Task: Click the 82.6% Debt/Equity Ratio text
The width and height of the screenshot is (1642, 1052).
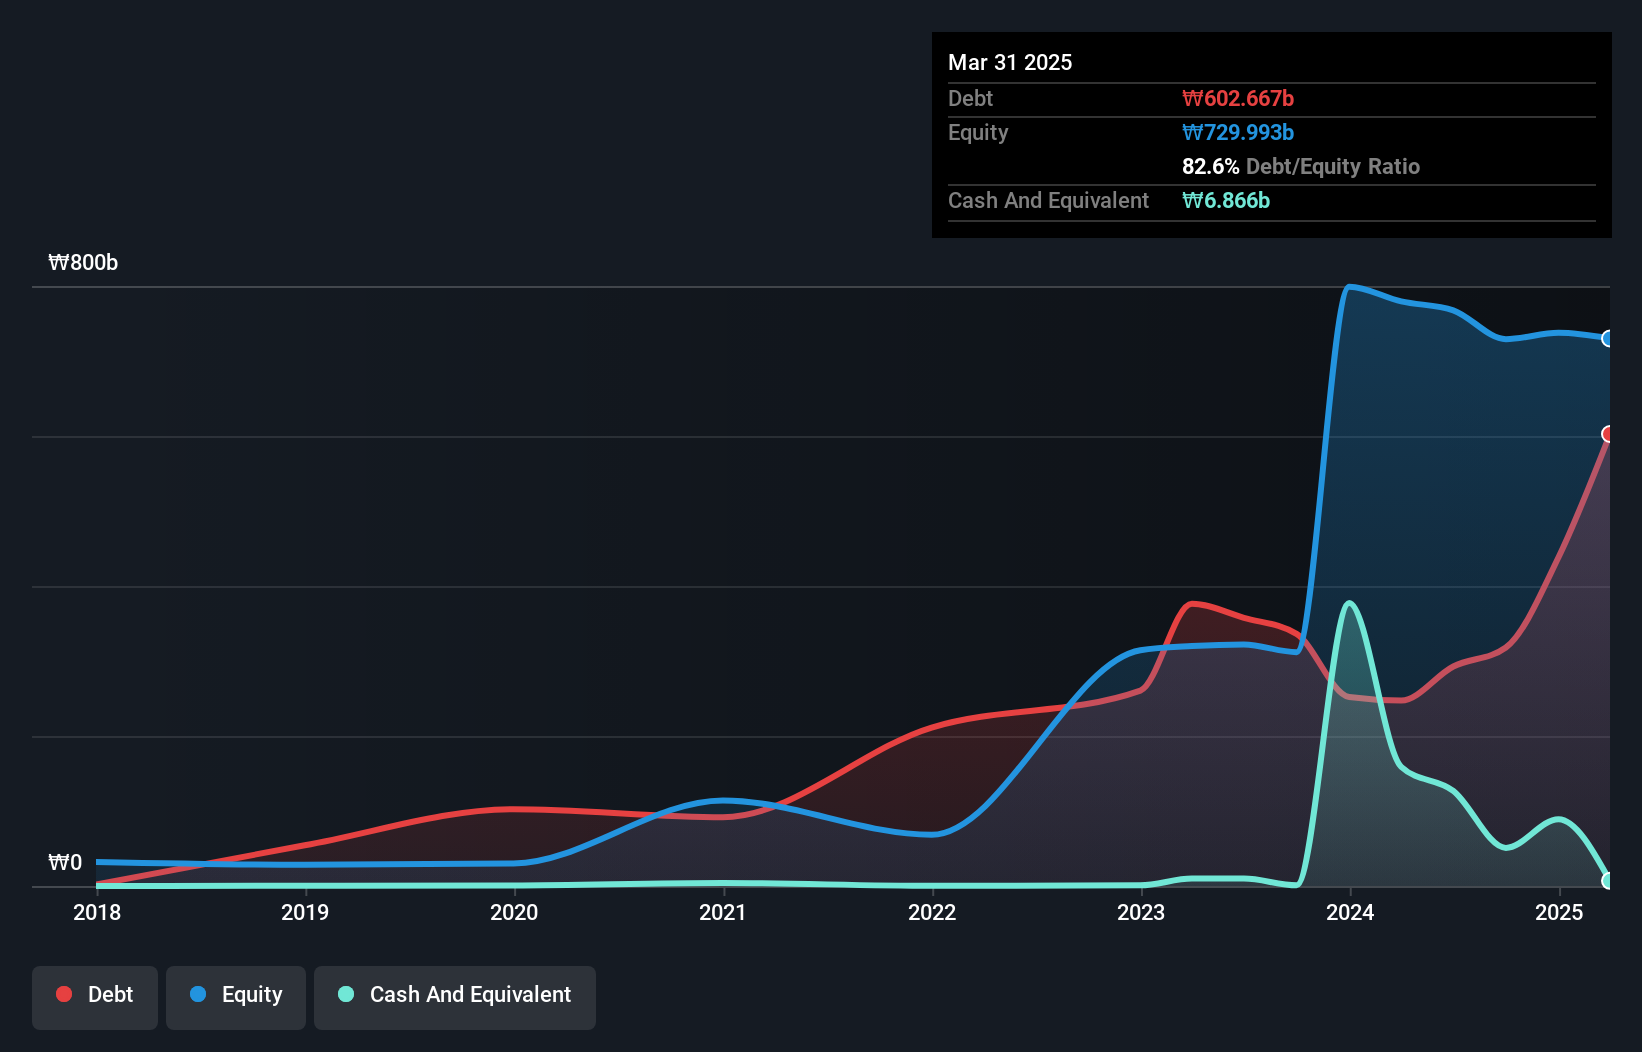Action: pos(1301,167)
